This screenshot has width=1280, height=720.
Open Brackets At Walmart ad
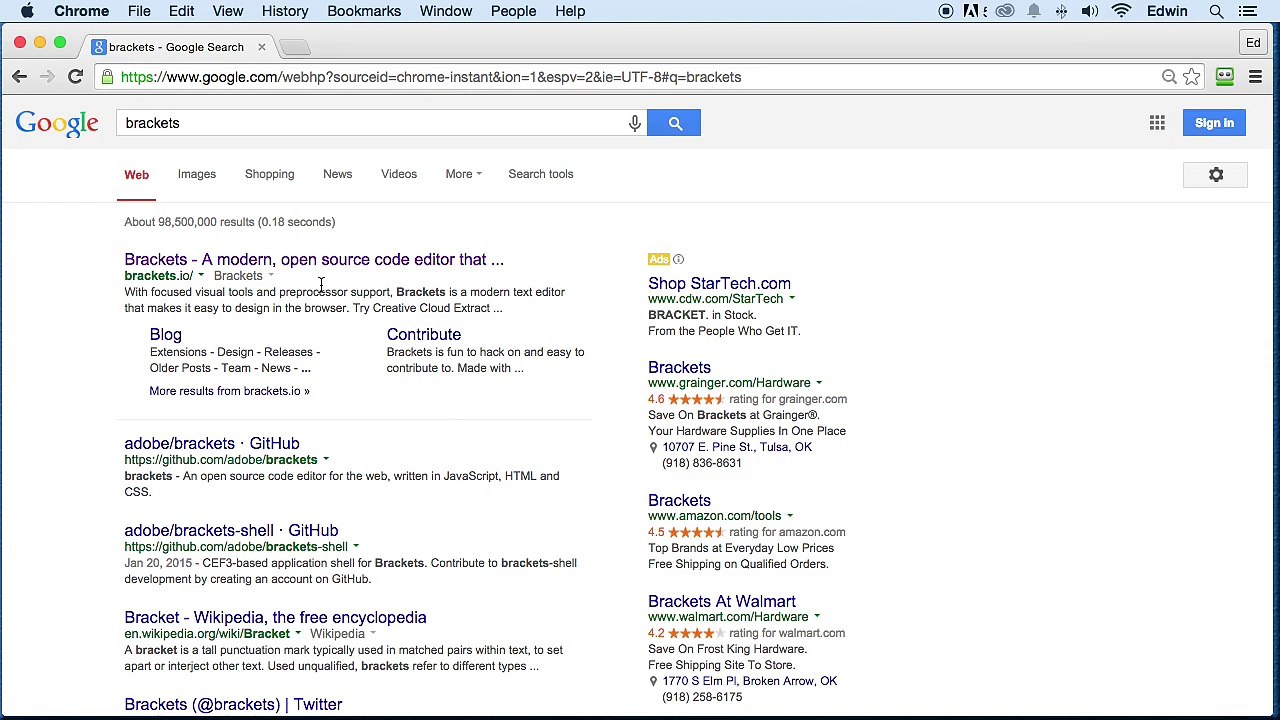(722, 602)
